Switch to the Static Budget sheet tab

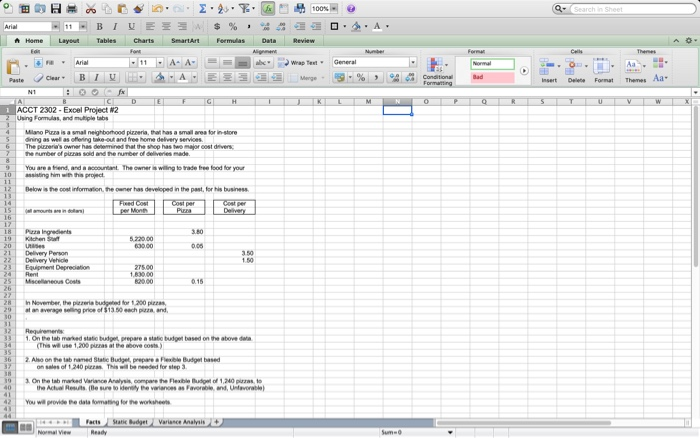130,422
